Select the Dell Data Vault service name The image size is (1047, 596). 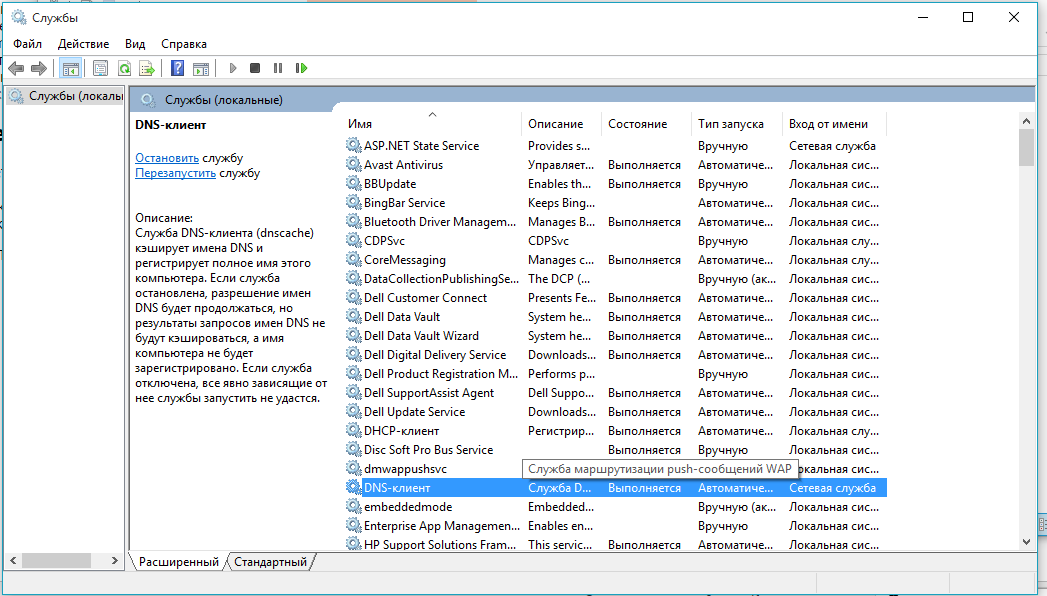pyautogui.click(x=402, y=316)
